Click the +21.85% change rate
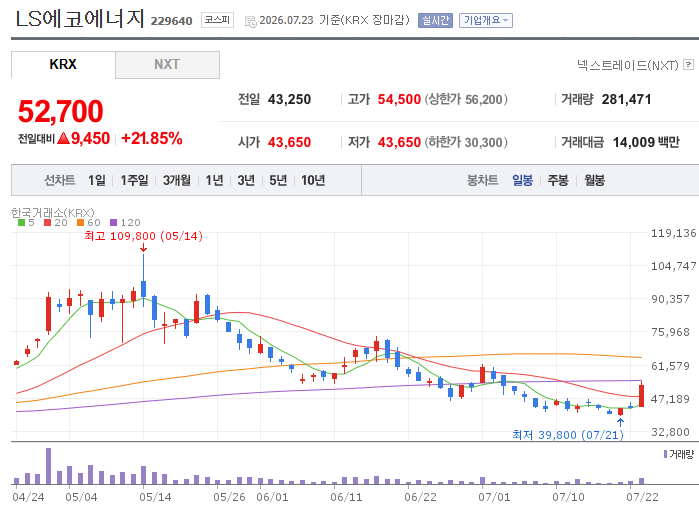 [152, 138]
